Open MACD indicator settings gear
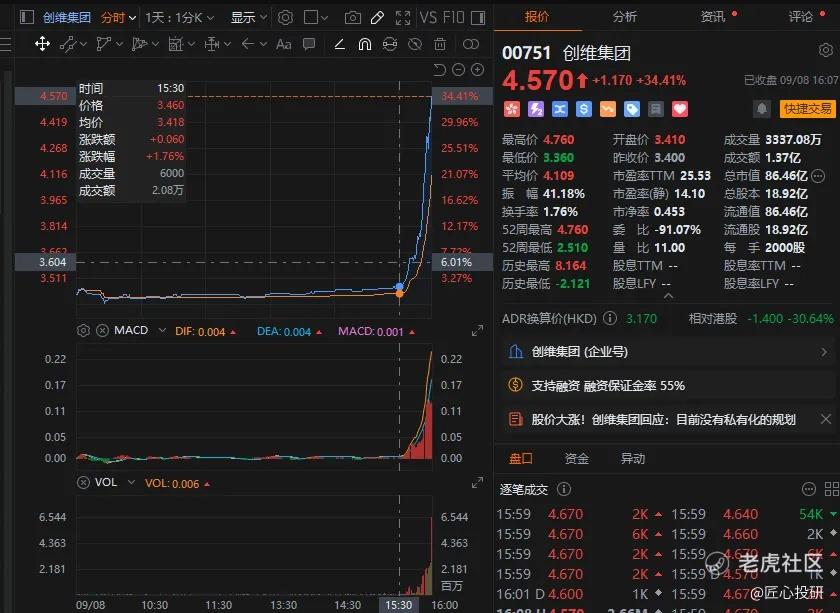 (83, 331)
